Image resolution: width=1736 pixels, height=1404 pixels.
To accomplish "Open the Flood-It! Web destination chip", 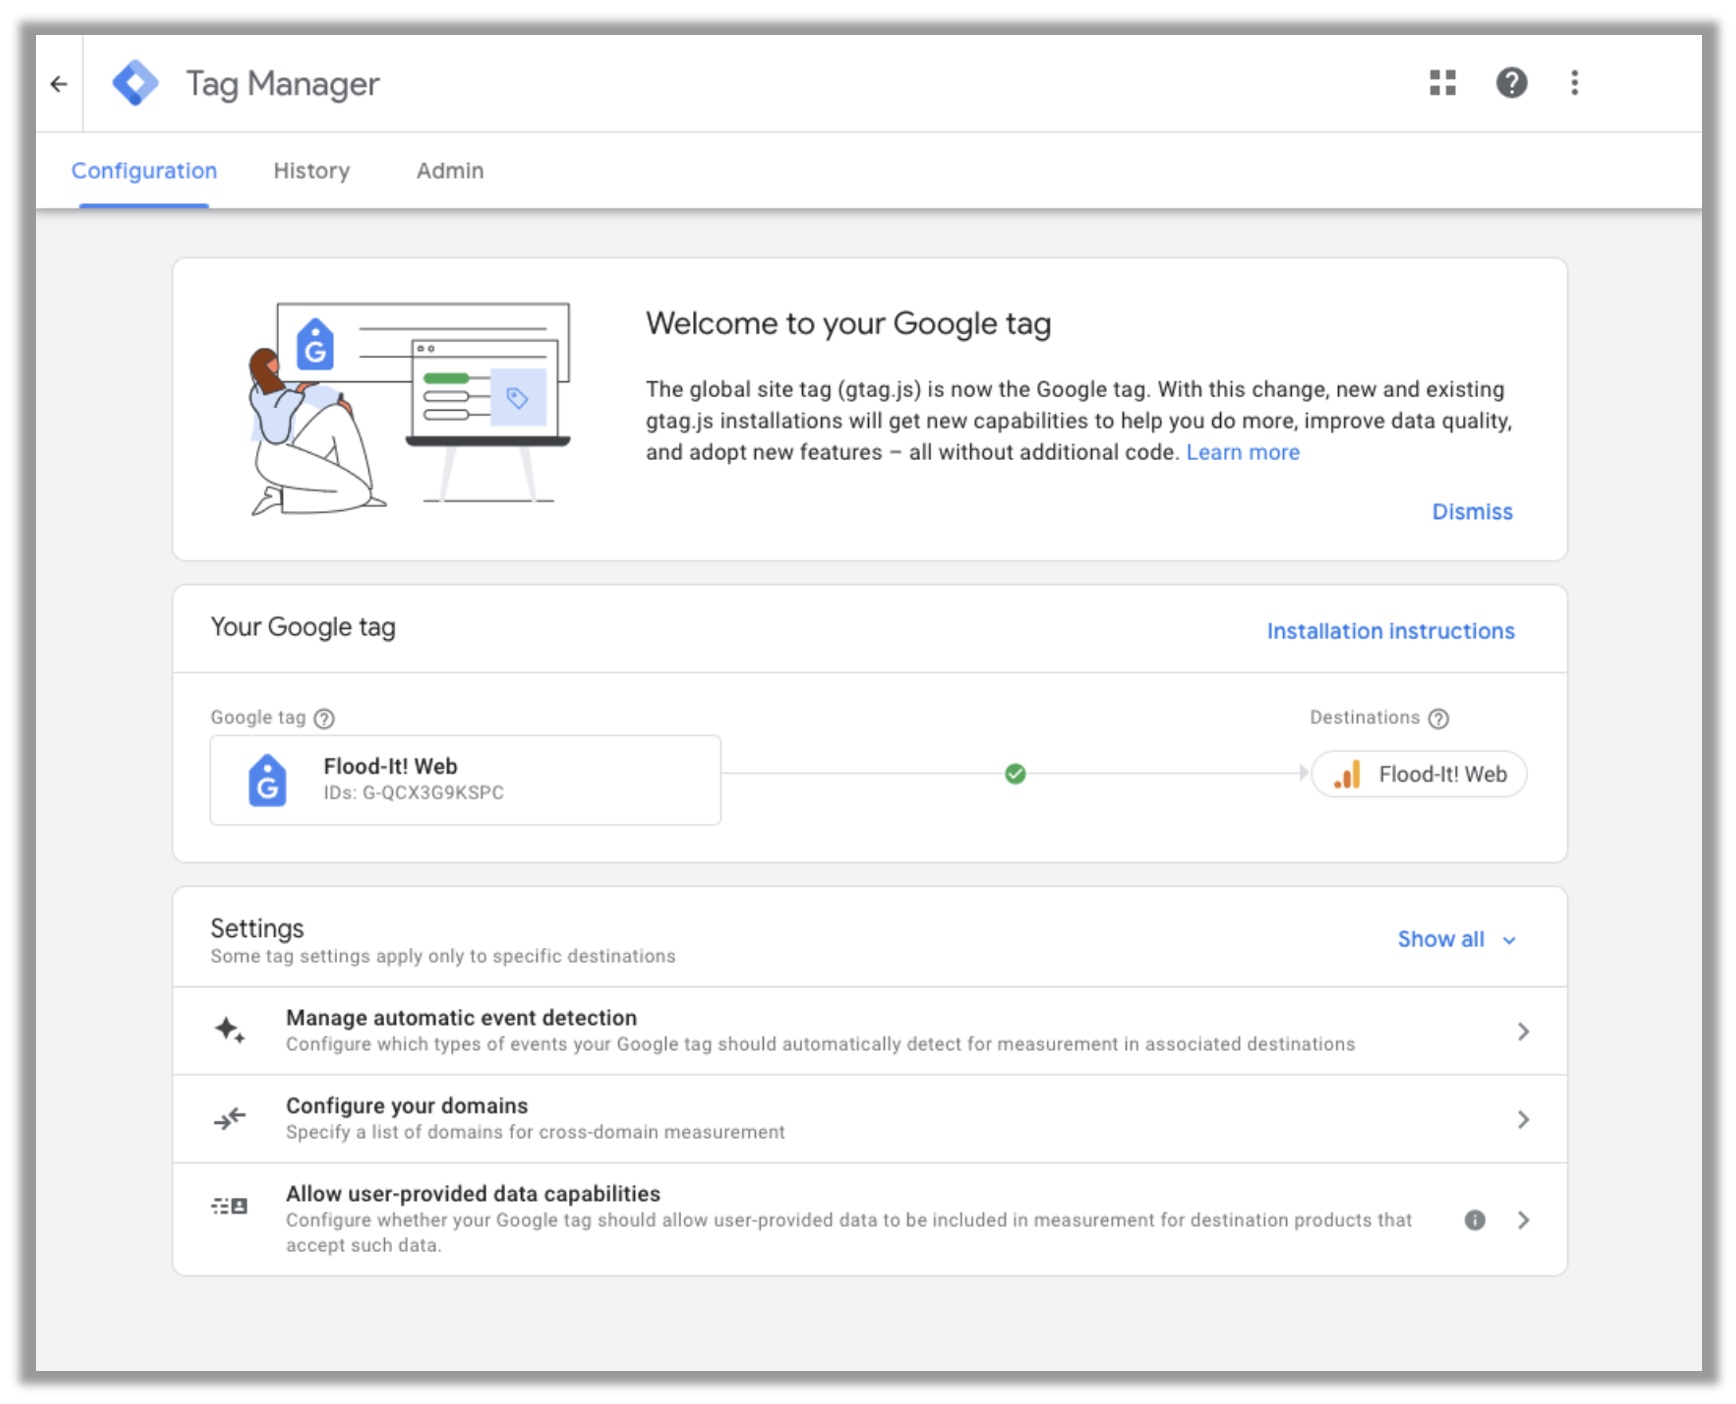I will [x=1419, y=774].
